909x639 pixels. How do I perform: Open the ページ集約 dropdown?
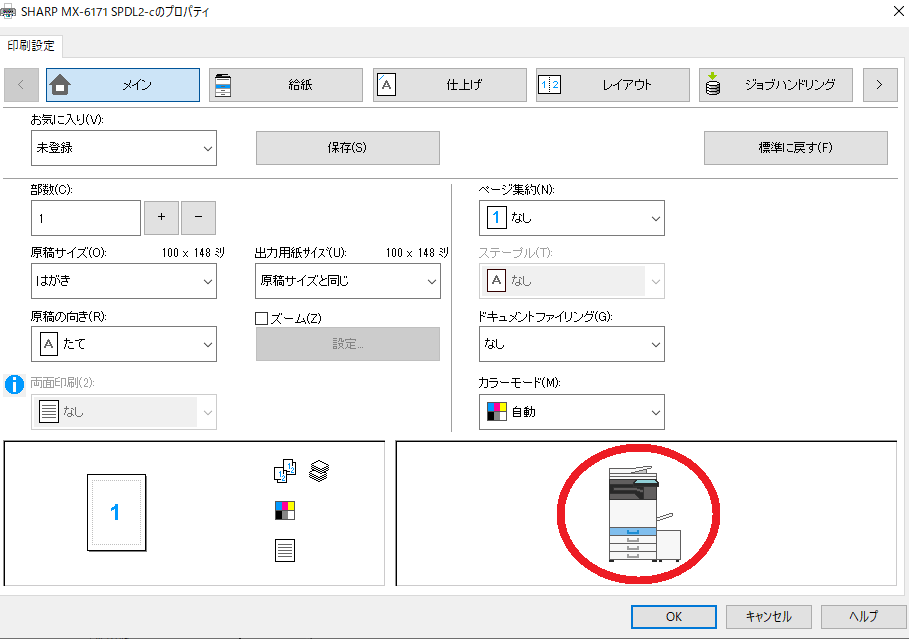(x=571, y=217)
